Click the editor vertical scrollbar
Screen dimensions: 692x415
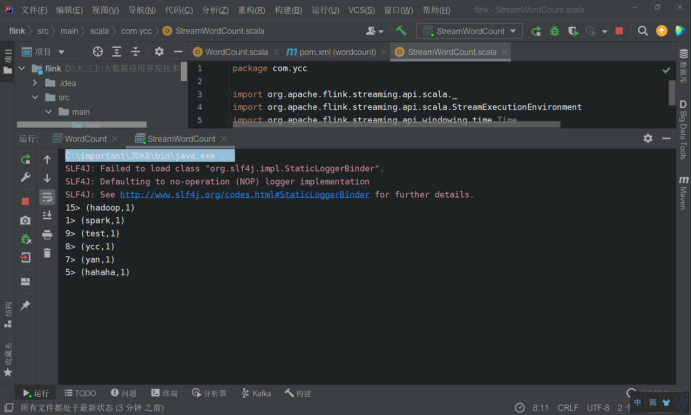(672, 93)
